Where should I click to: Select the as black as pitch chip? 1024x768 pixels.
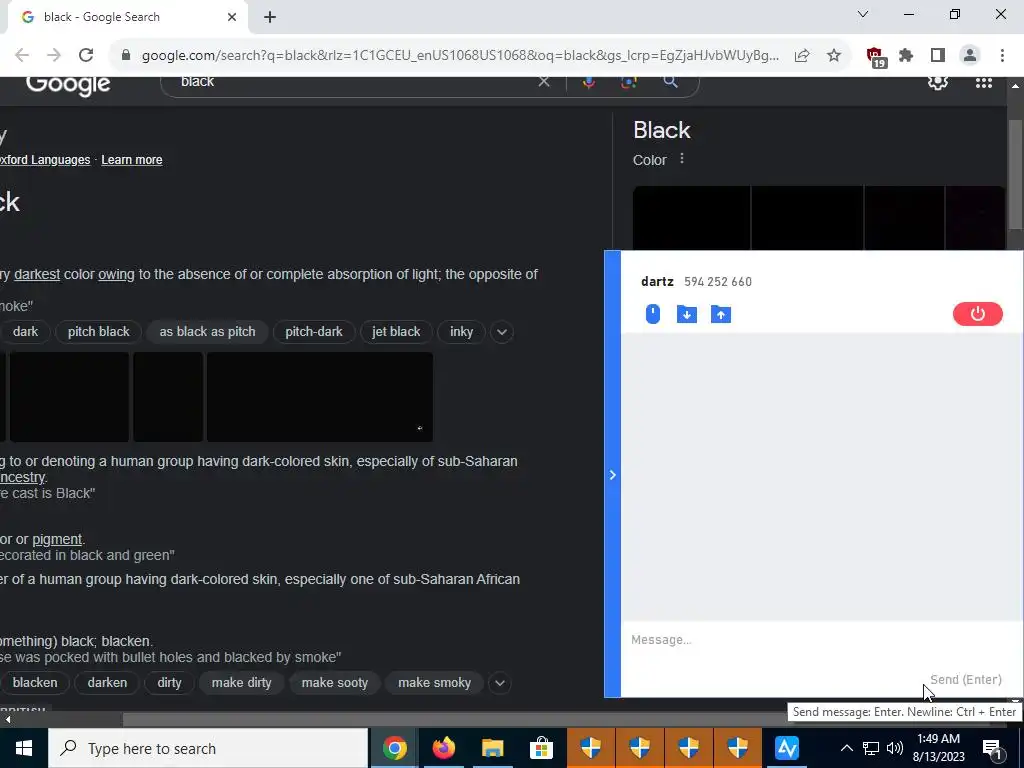tap(207, 332)
